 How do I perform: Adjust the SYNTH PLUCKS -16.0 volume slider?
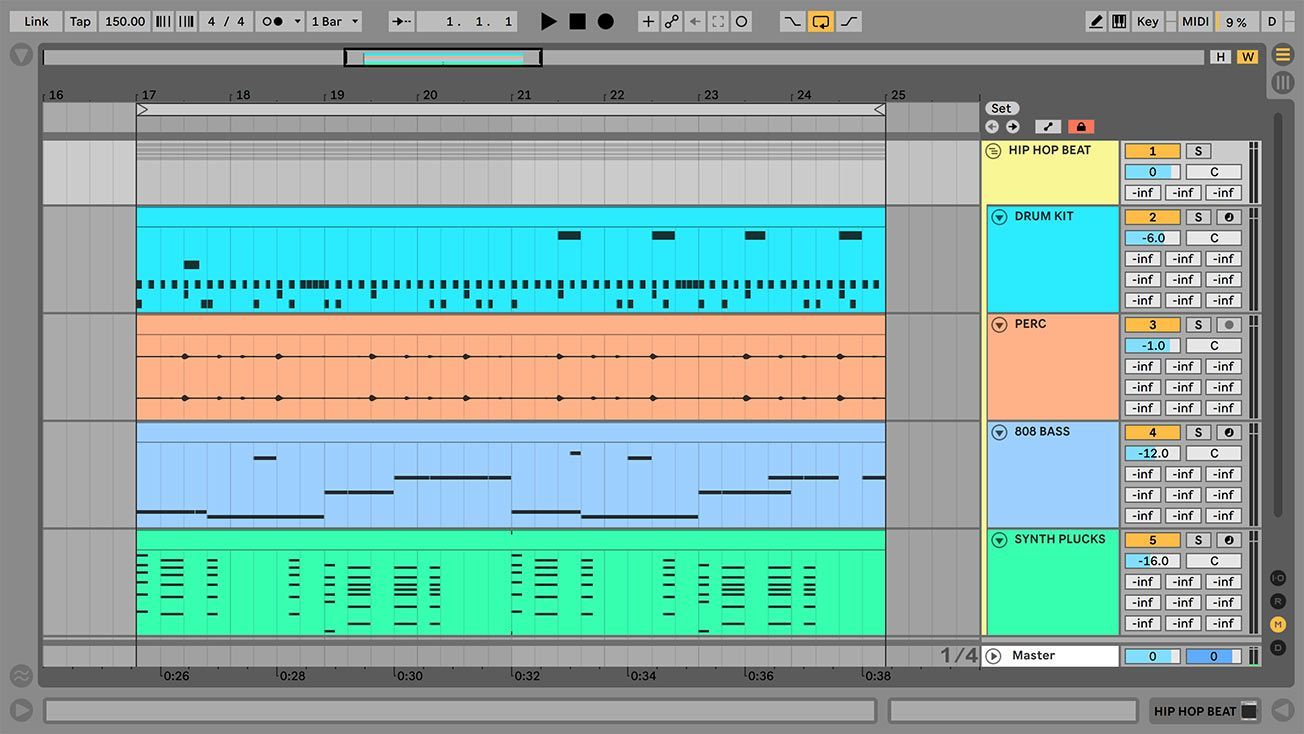pyautogui.click(x=1152, y=561)
